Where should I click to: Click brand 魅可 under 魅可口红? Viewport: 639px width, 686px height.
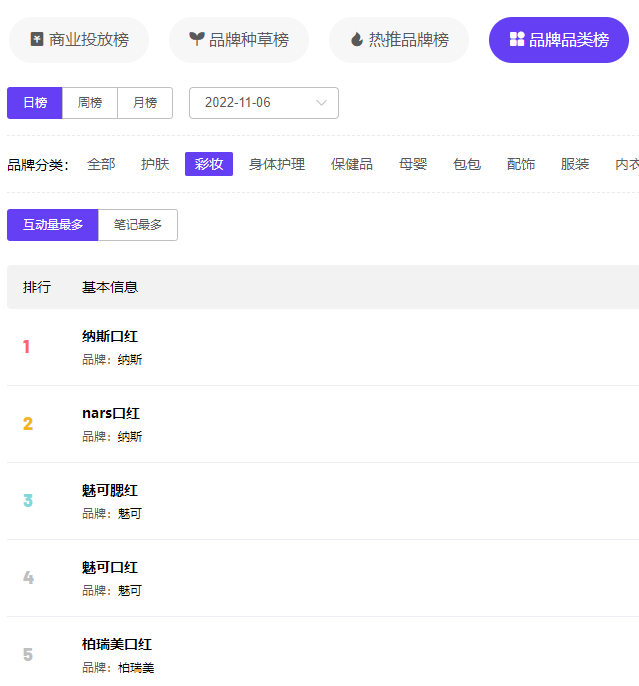[x=130, y=591]
